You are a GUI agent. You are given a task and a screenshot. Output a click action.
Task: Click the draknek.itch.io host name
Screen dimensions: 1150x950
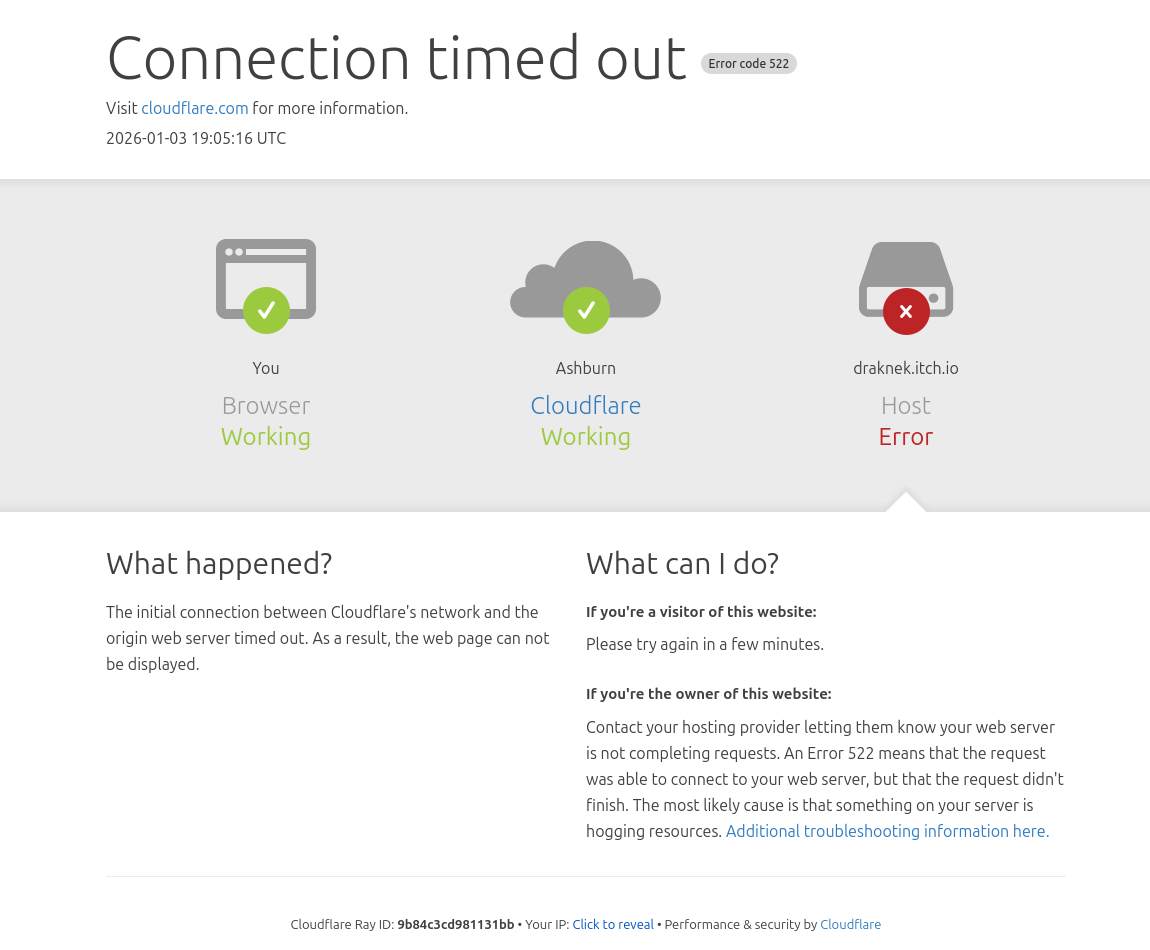(x=905, y=368)
